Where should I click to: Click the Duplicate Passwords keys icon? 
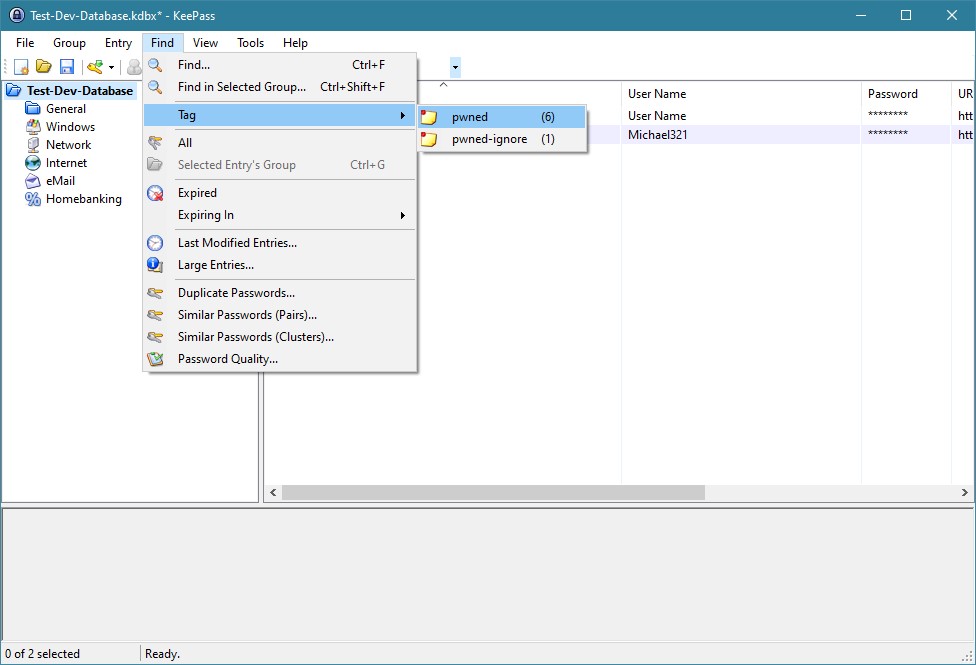click(x=155, y=293)
